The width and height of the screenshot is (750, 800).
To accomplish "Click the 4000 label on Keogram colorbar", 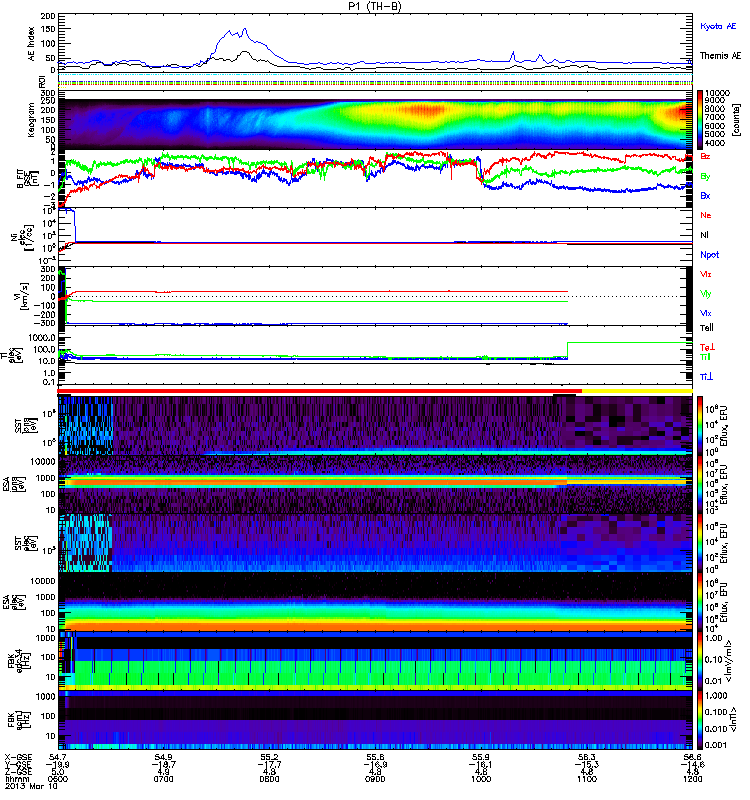I will 715,143.
